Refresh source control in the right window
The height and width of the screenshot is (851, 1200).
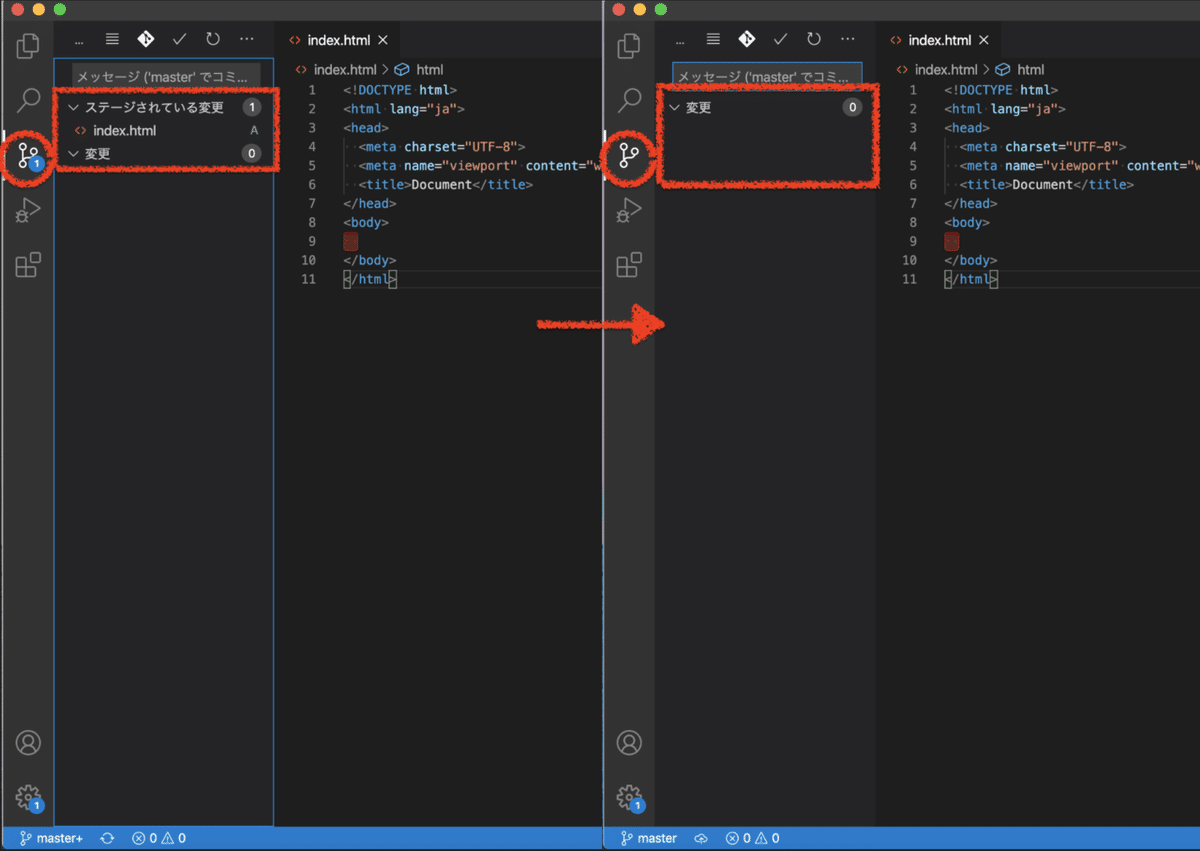pos(814,40)
